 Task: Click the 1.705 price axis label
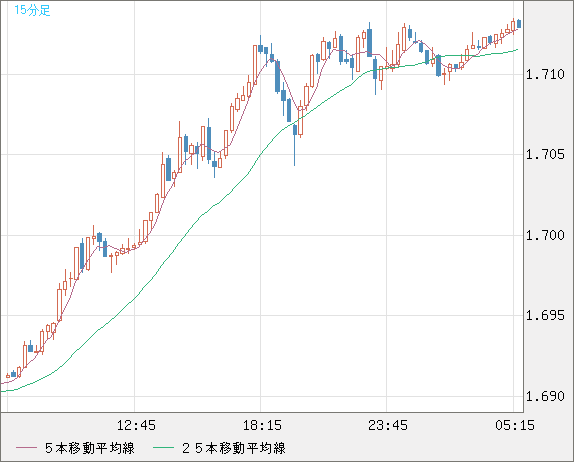(x=545, y=154)
